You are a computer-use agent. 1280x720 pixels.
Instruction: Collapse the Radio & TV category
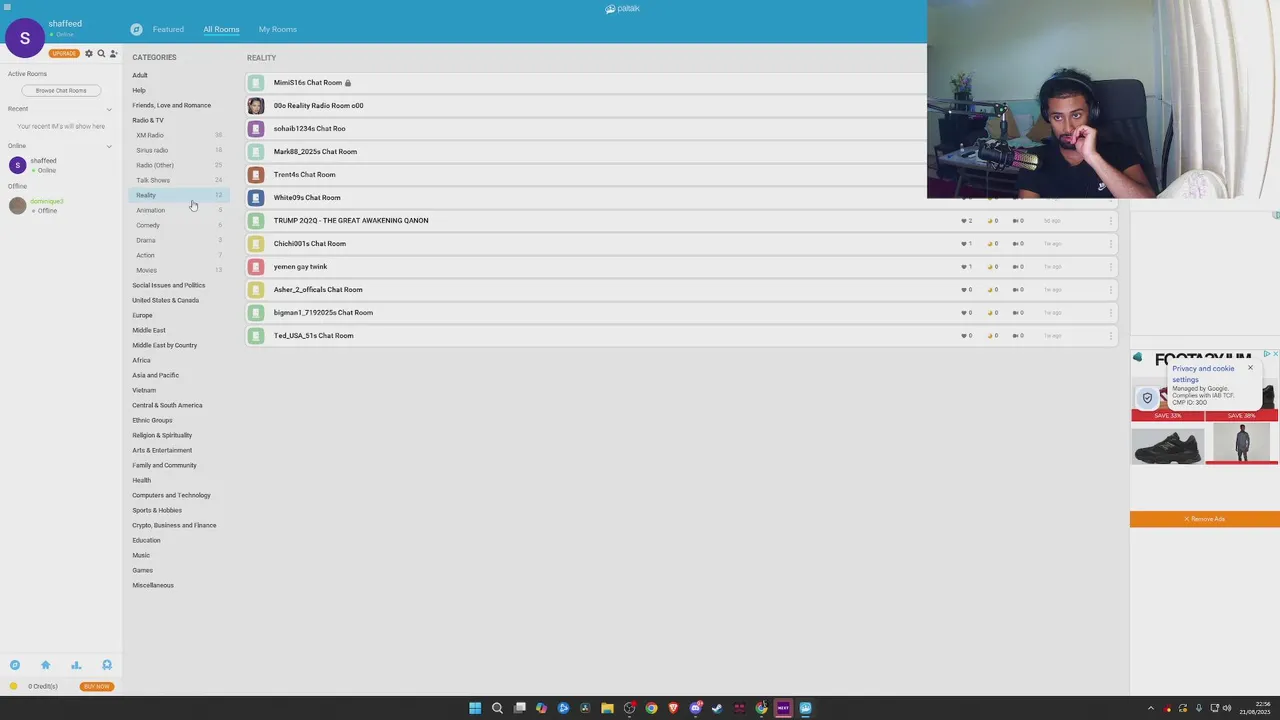coord(148,120)
